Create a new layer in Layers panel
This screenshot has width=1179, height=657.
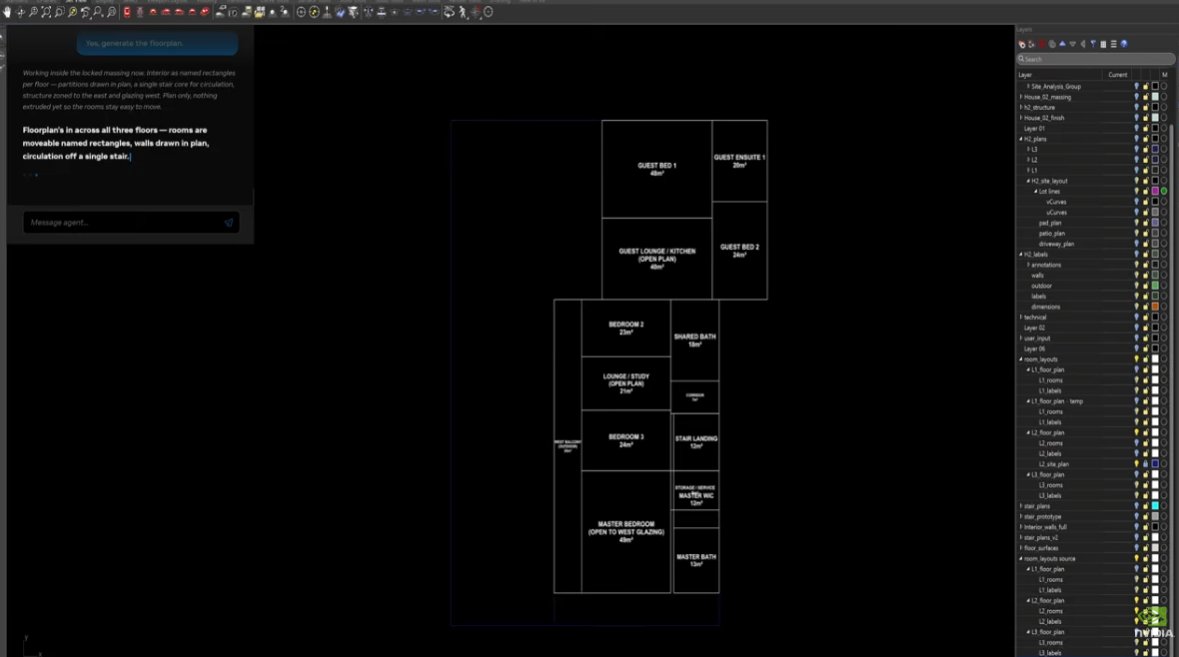point(1021,44)
